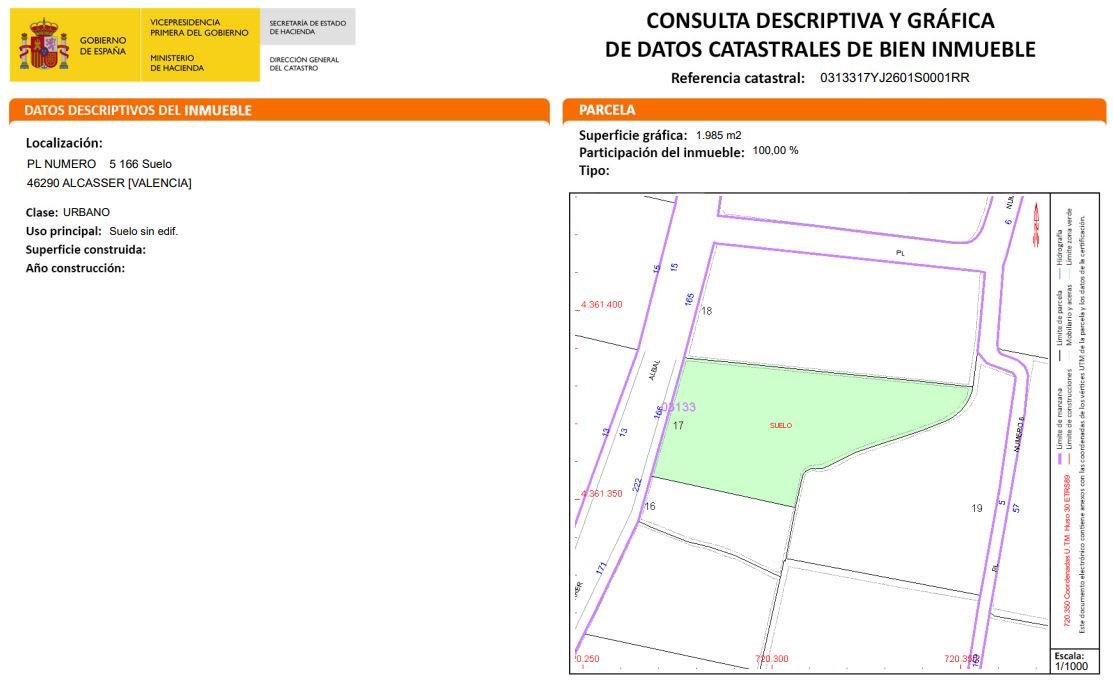Click the 'Referencia catastral:' label
The image size is (1113, 696).
point(738,78)
